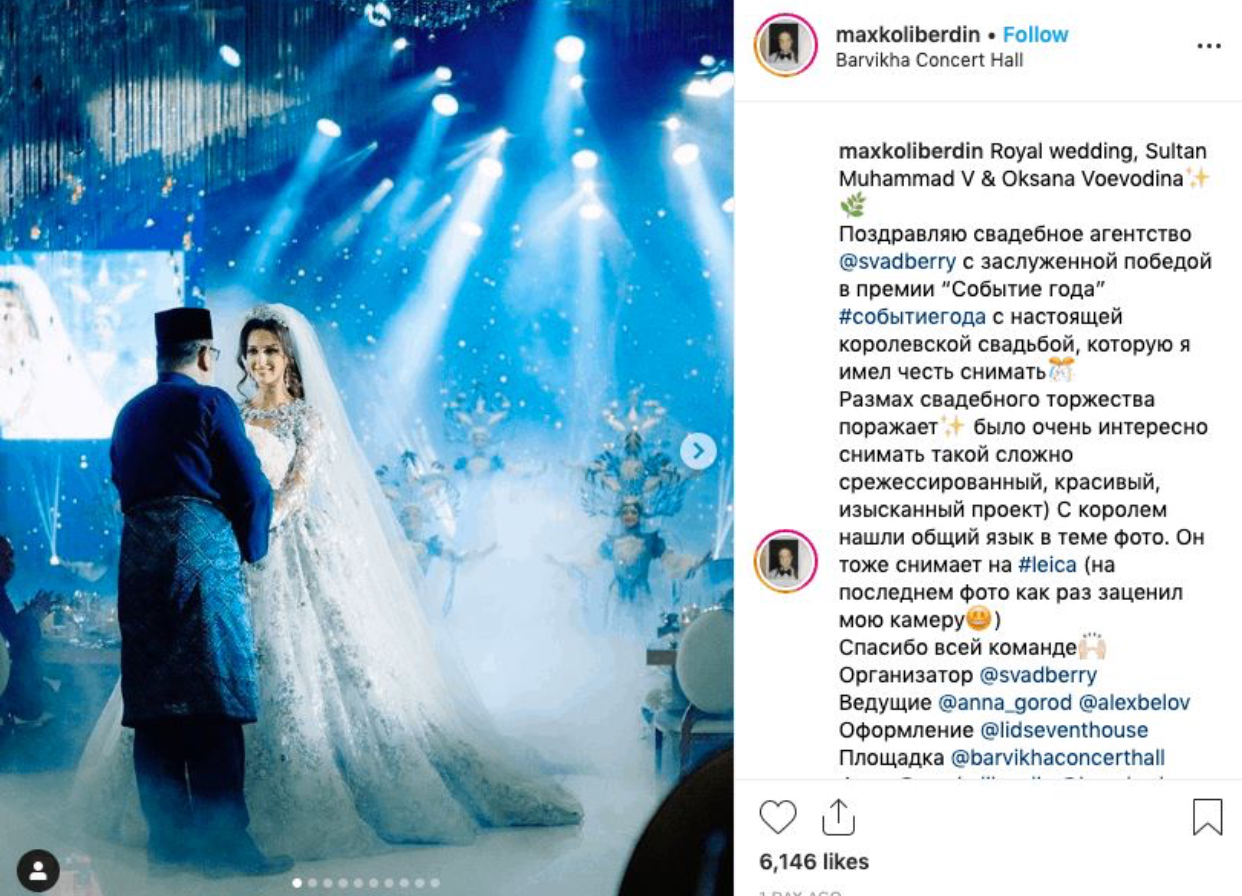This screenshot has width=1242, height=896.
Task: Show tagged people via the person icon
Action: (x=38, y=870)
